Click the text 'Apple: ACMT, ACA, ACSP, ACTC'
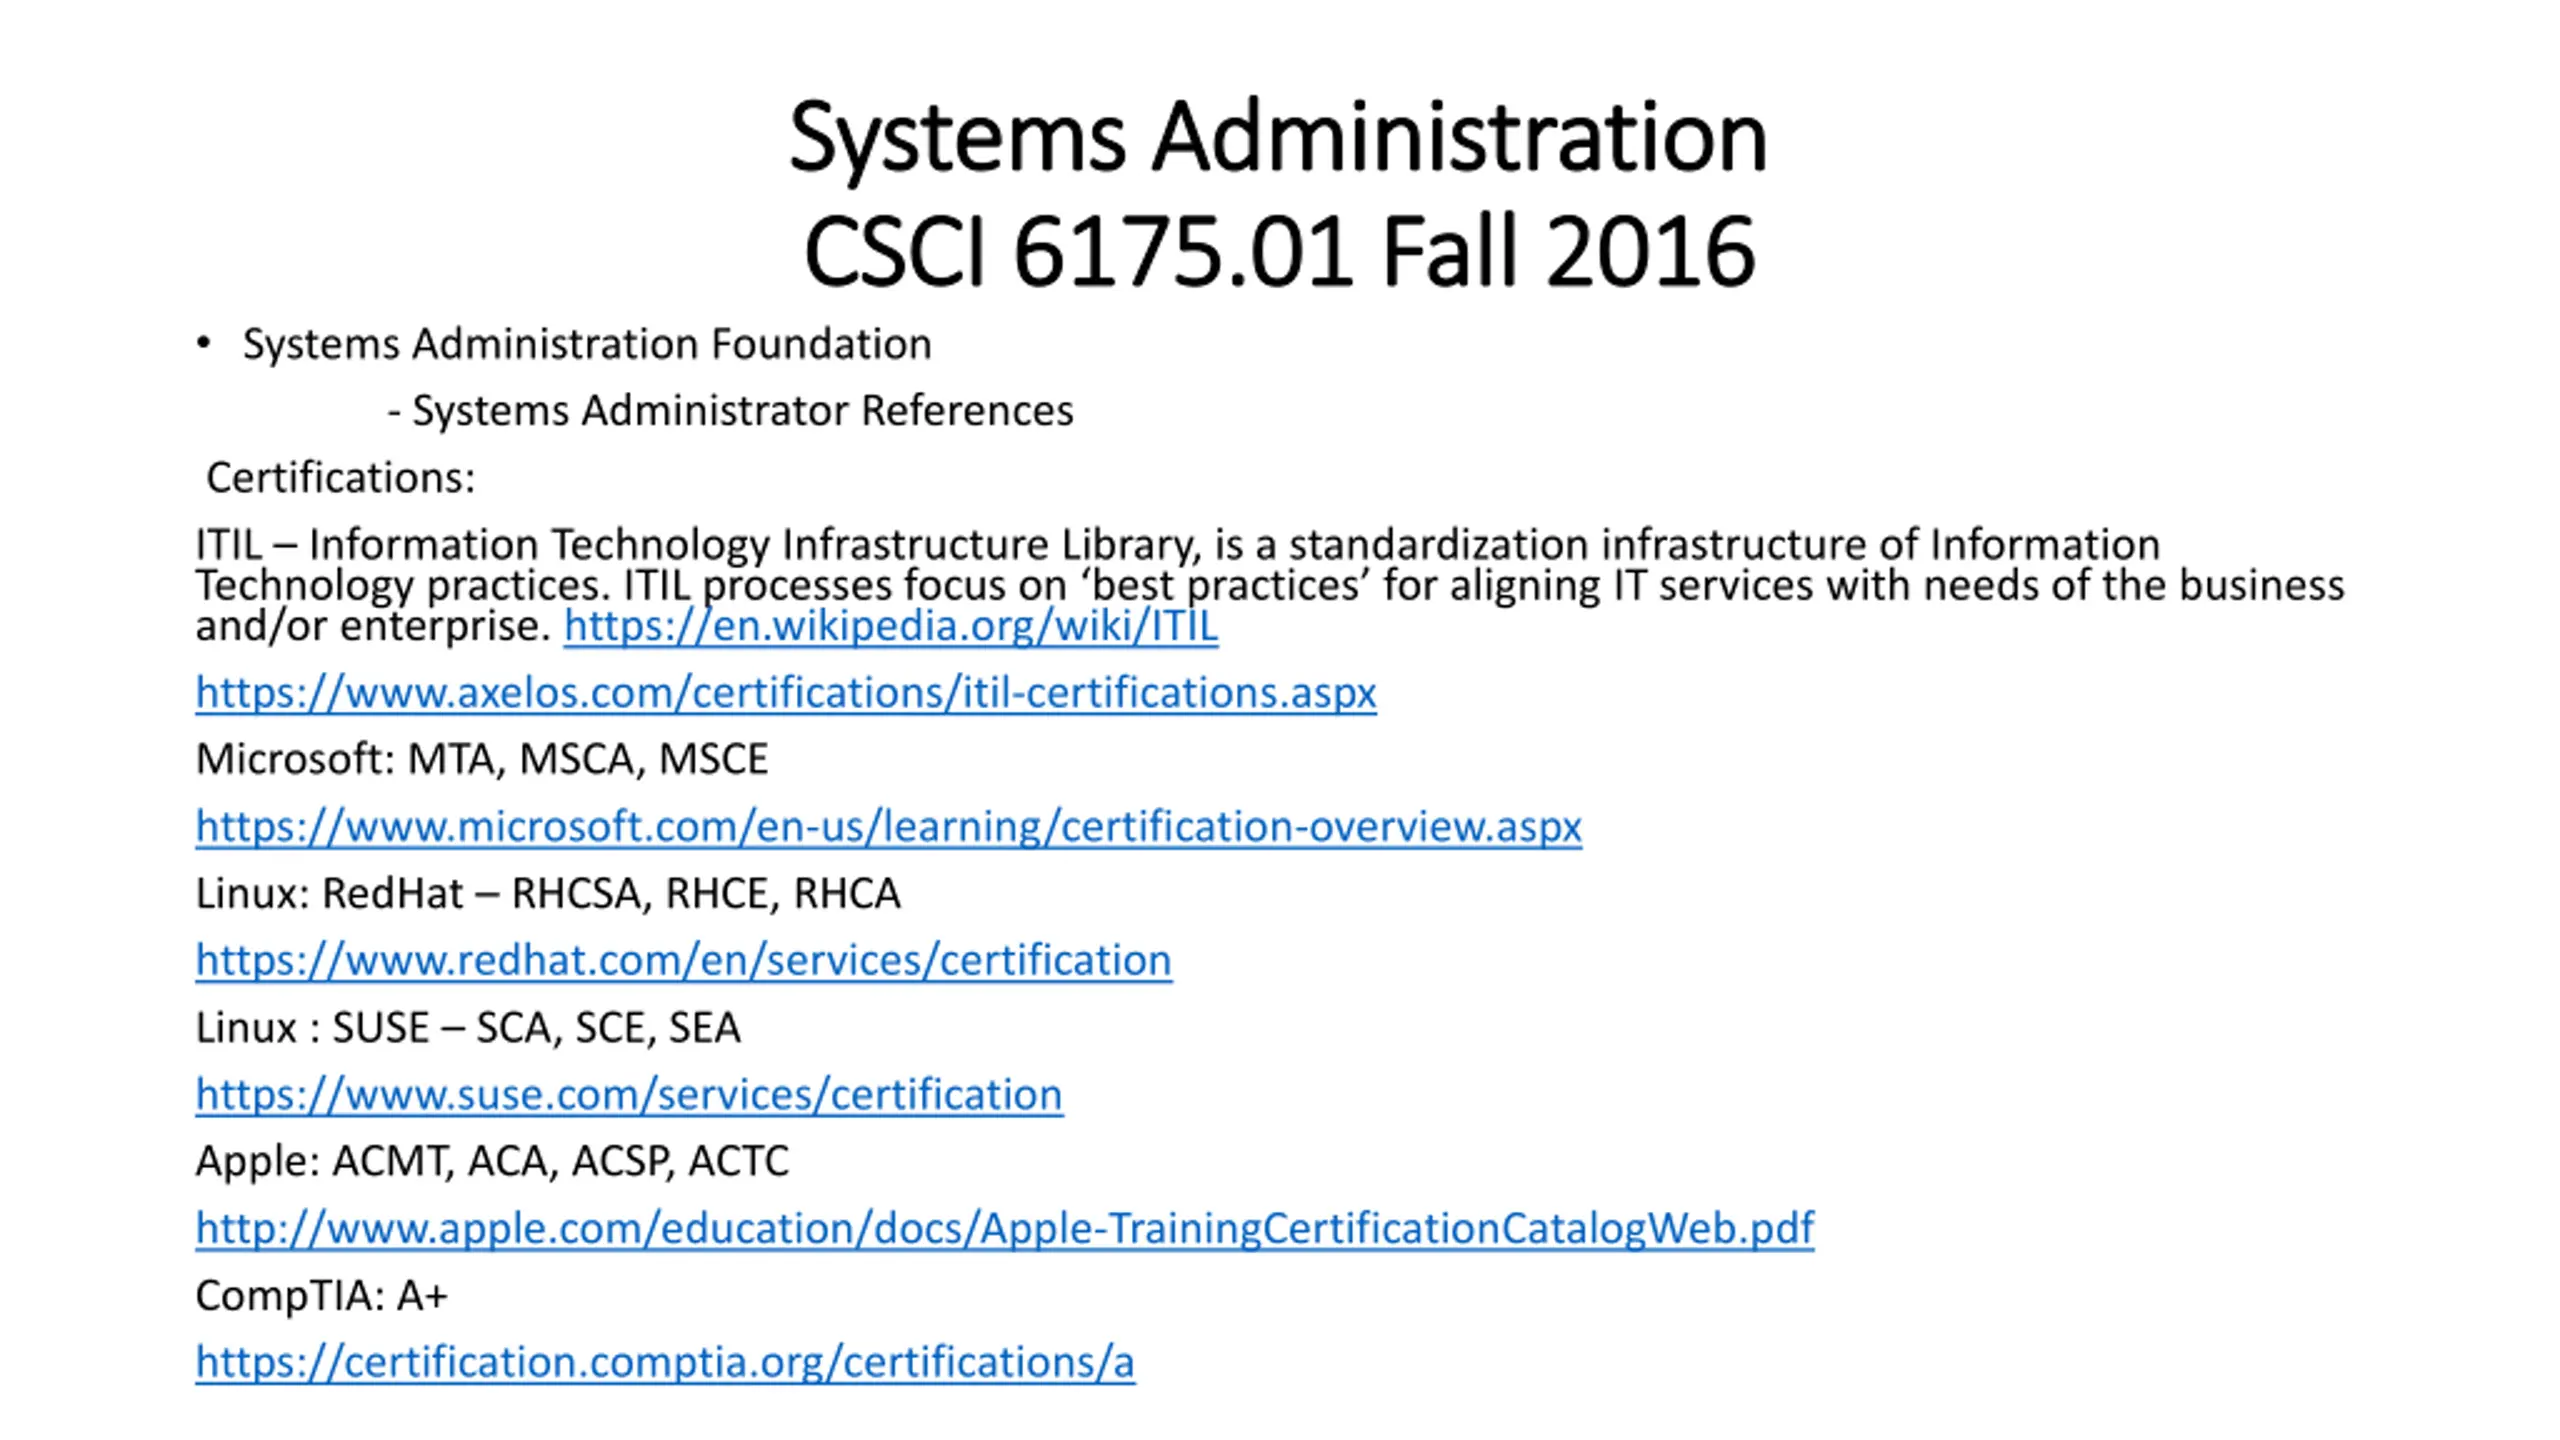This screenshot has width=2560, height=1440. click(492, 1162)
